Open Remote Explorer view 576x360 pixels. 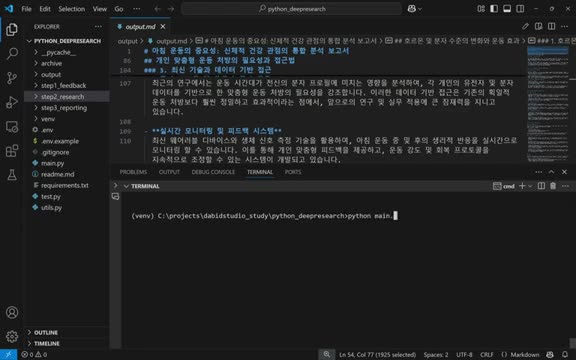(x=12, y=126)
